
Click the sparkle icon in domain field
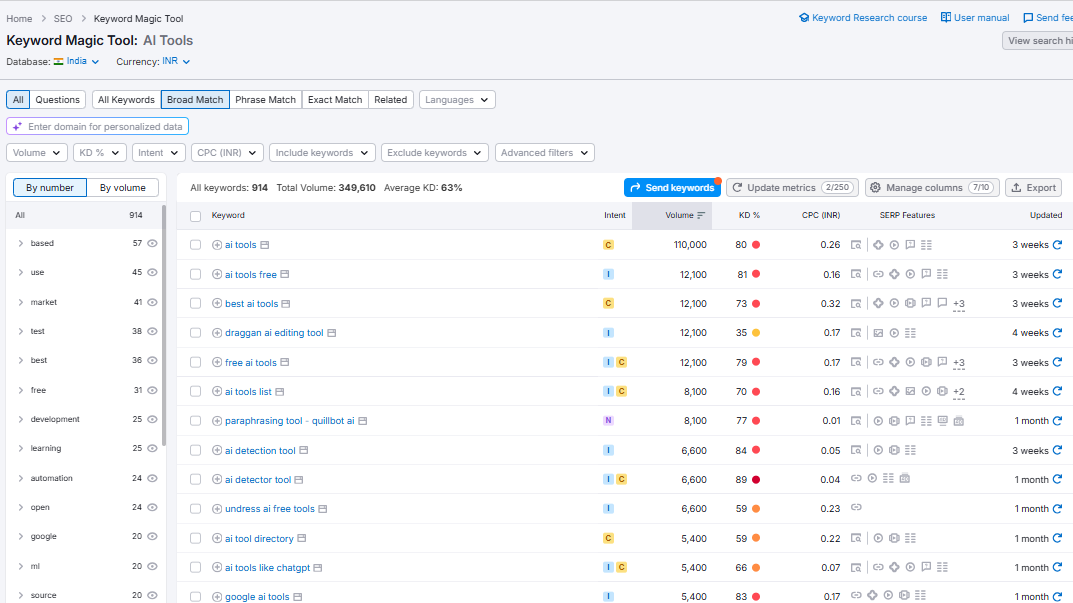[17, 127]
